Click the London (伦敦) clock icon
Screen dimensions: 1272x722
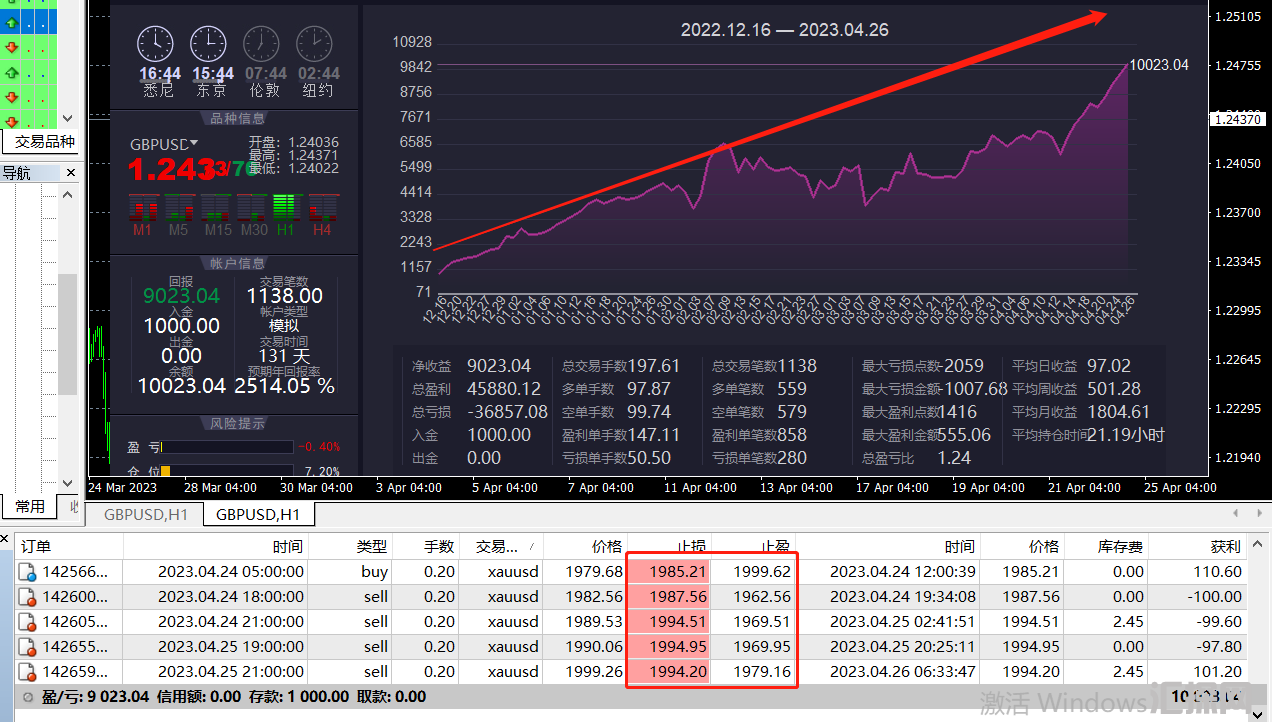[x=262, y=44]
